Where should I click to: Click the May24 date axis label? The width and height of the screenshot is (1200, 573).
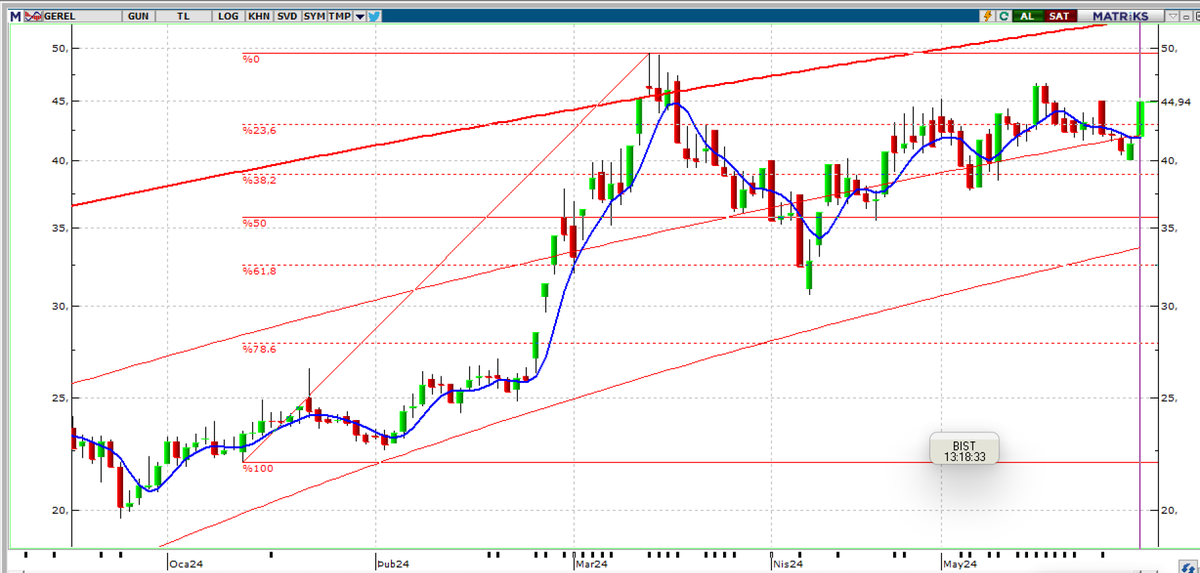point(959,564)
